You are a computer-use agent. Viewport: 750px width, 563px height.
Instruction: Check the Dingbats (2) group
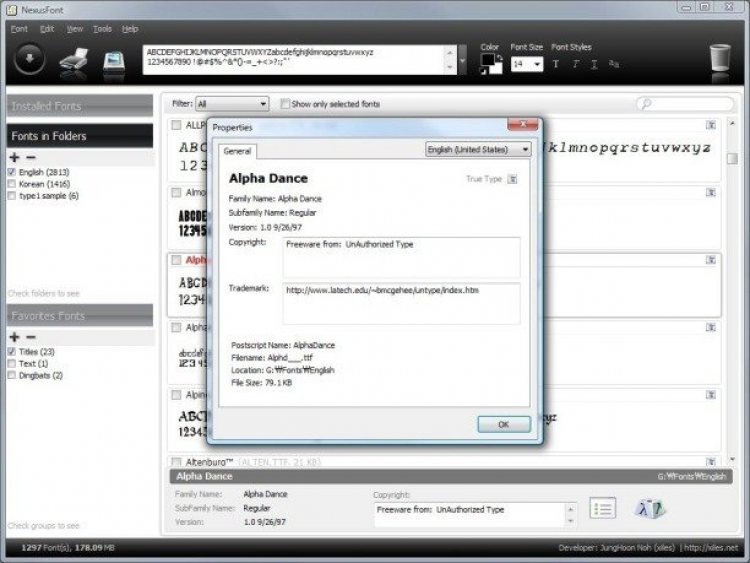12,375
